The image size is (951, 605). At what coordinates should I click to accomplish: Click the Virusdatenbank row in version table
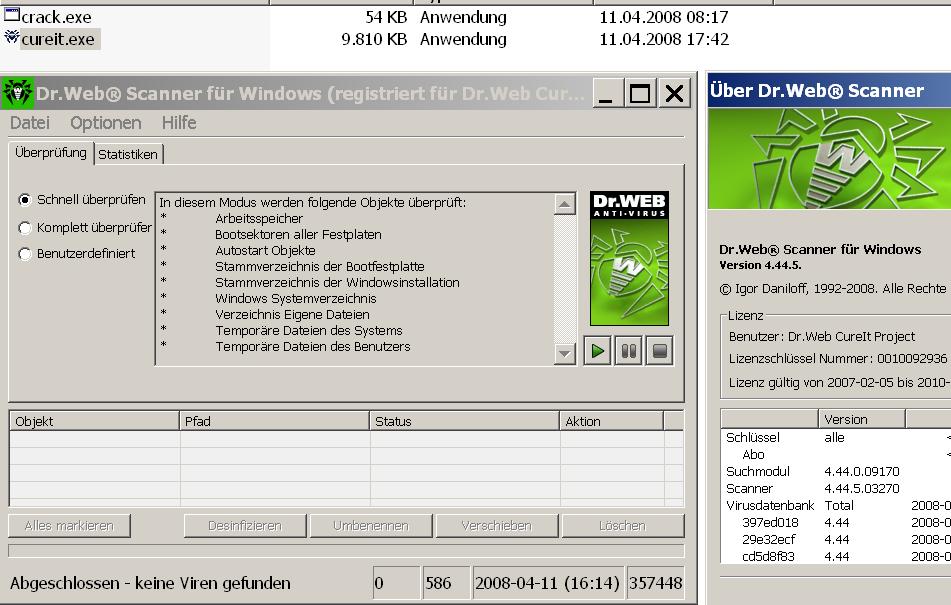coord(836,506)
